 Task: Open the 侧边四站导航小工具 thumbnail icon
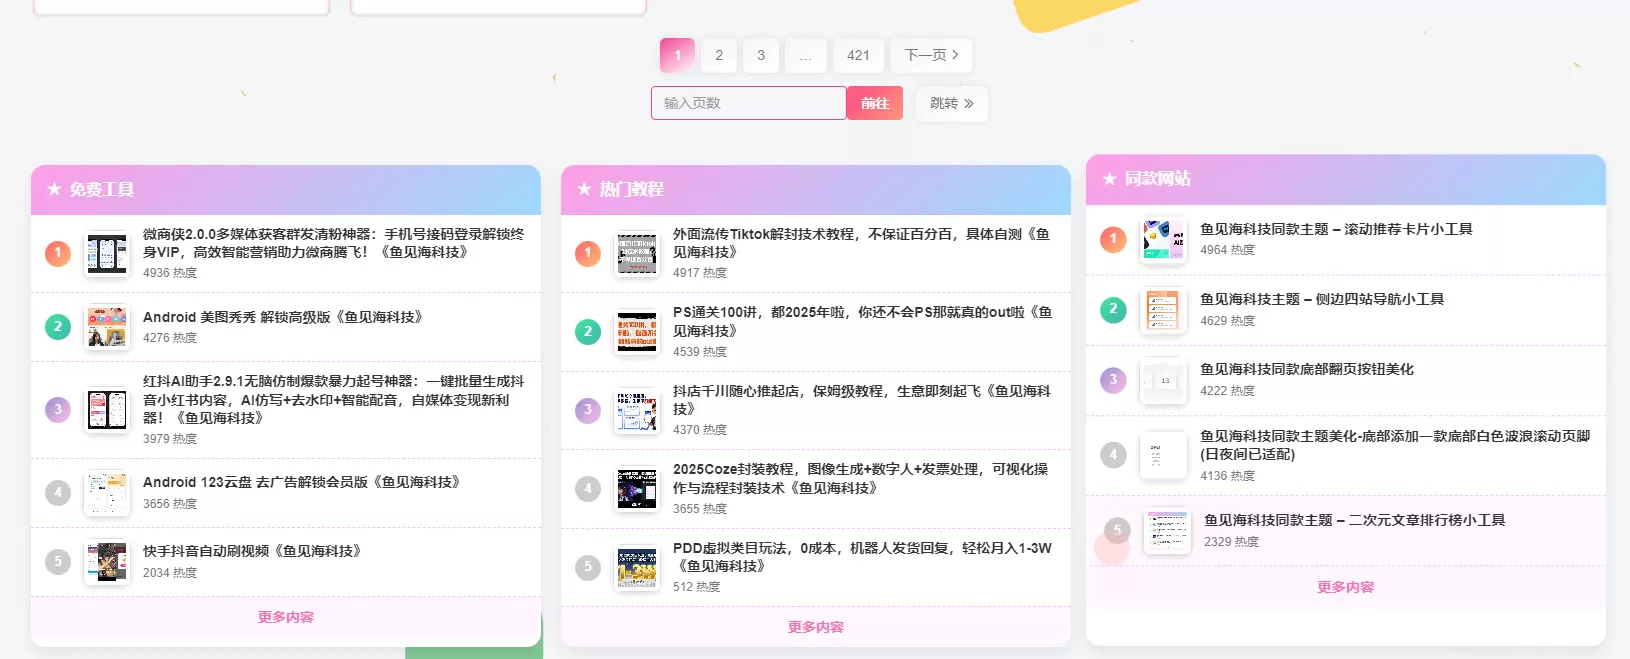[x=1164, y=310]
